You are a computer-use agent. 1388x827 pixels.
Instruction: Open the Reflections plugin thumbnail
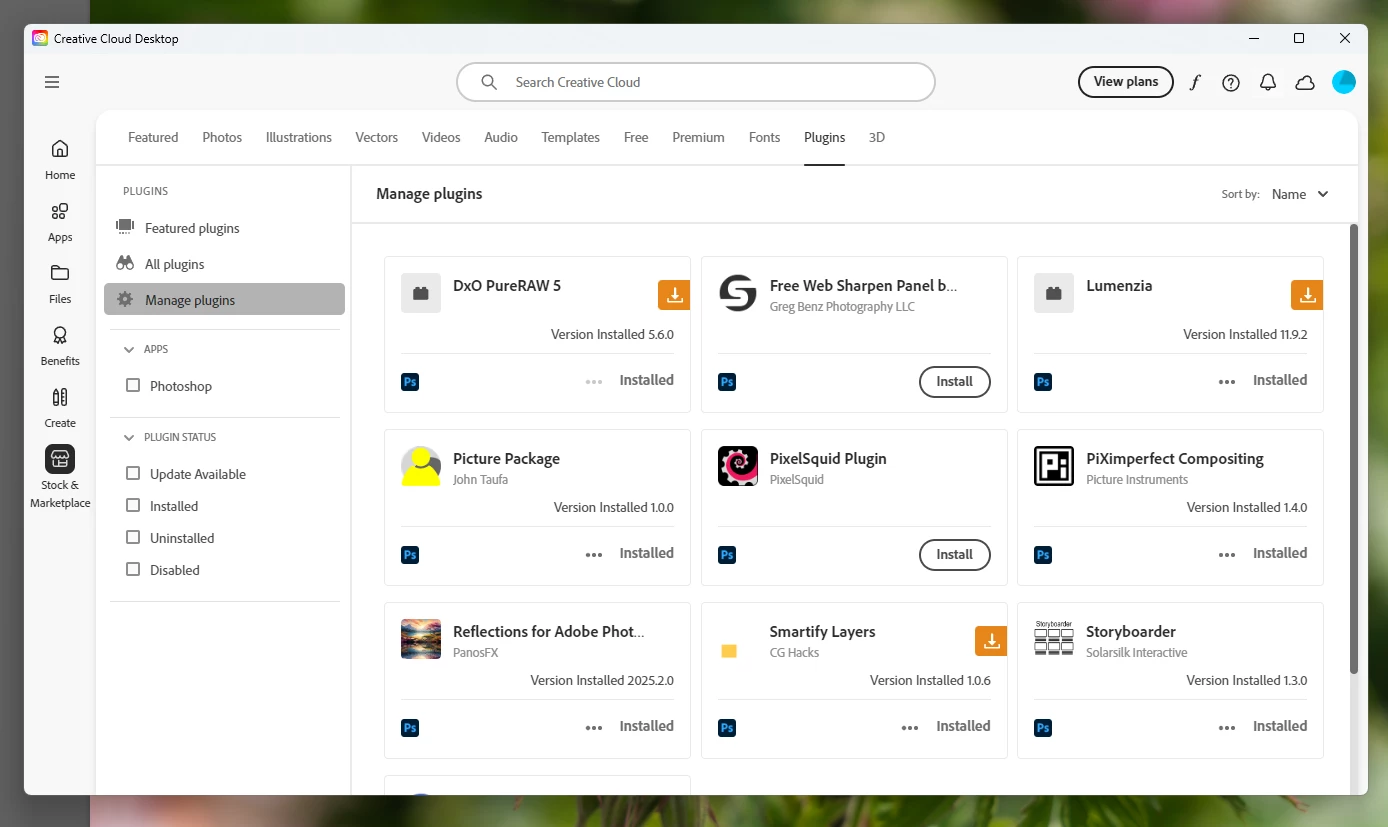tap(421, 639)
